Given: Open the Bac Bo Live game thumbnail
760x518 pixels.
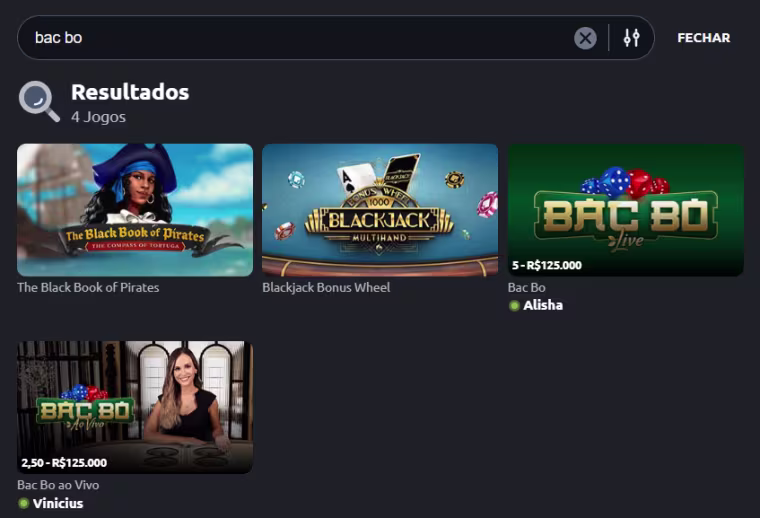Looking at the screenshot, I should (626, 210).
